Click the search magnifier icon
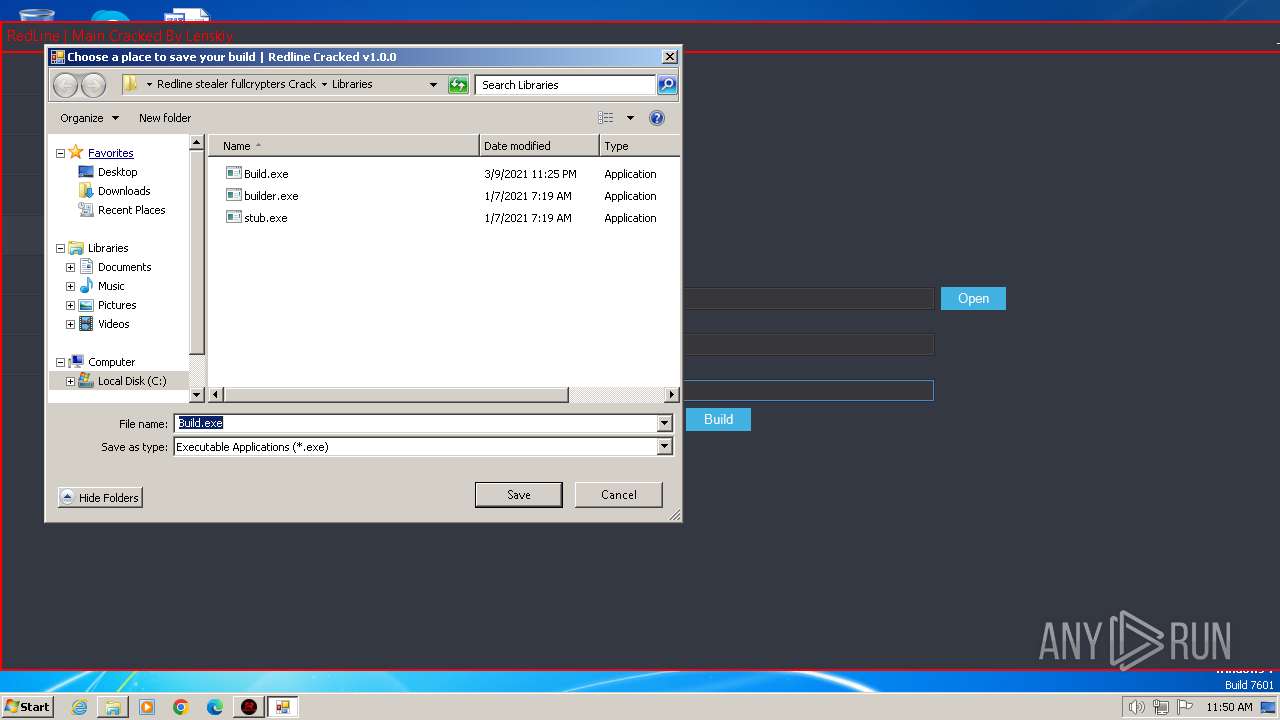Image resolution: width=1280 pixels, height=720 pixels. [x=667, y=85]
